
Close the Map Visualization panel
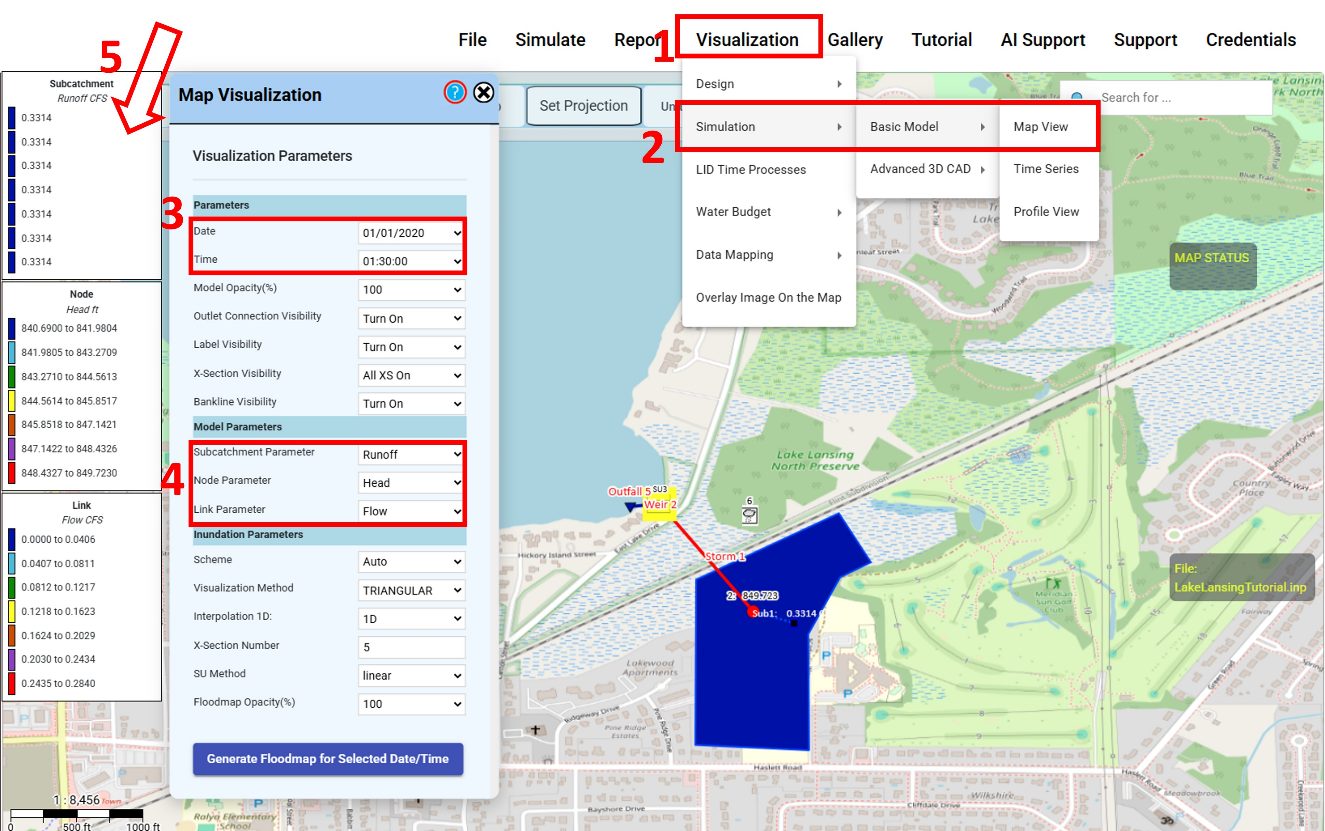coord(484,93)
